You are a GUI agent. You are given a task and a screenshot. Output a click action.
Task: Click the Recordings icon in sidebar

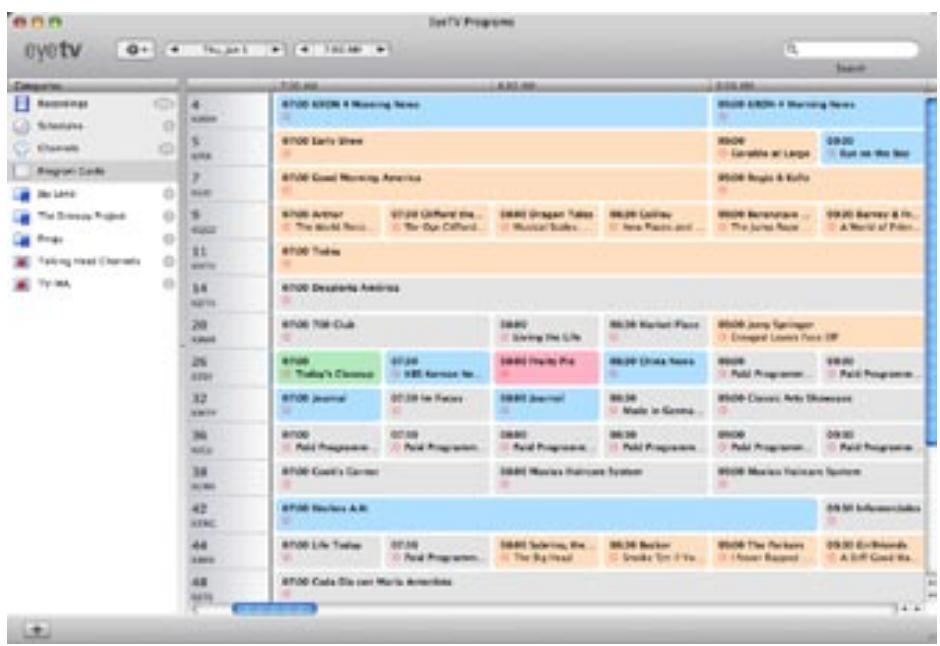(22, 104)
